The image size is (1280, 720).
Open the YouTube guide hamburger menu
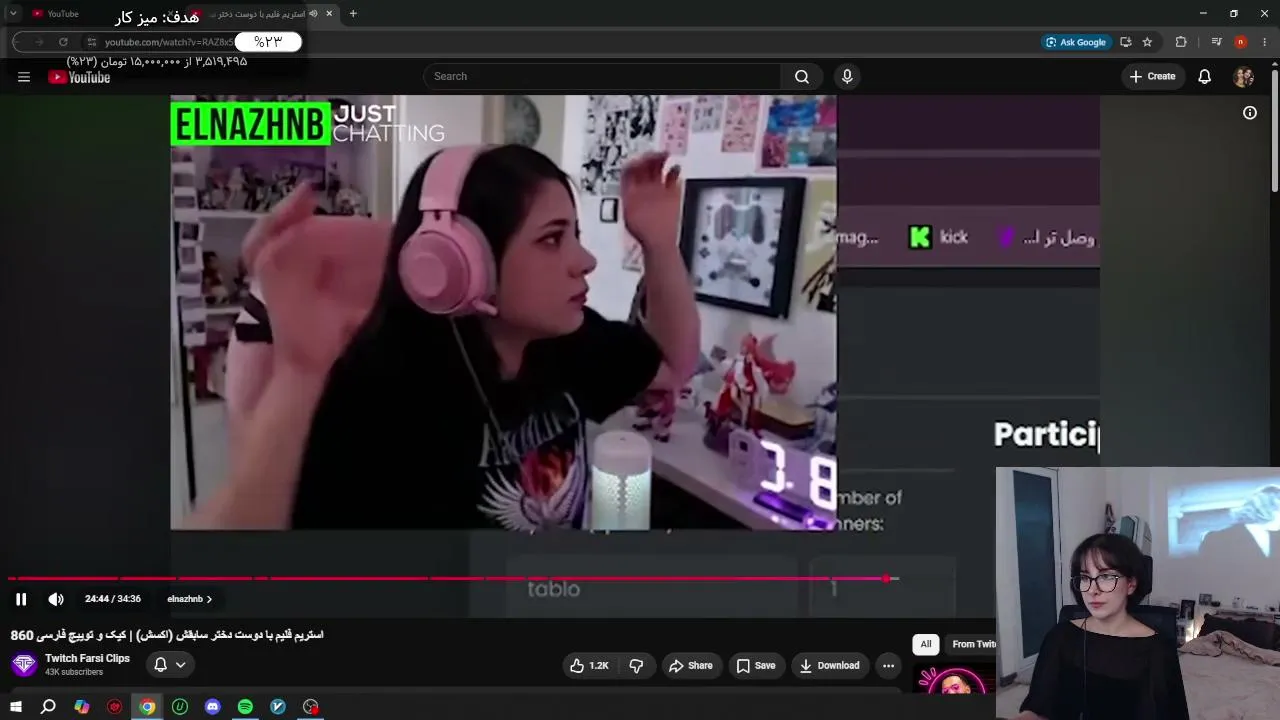24,77
